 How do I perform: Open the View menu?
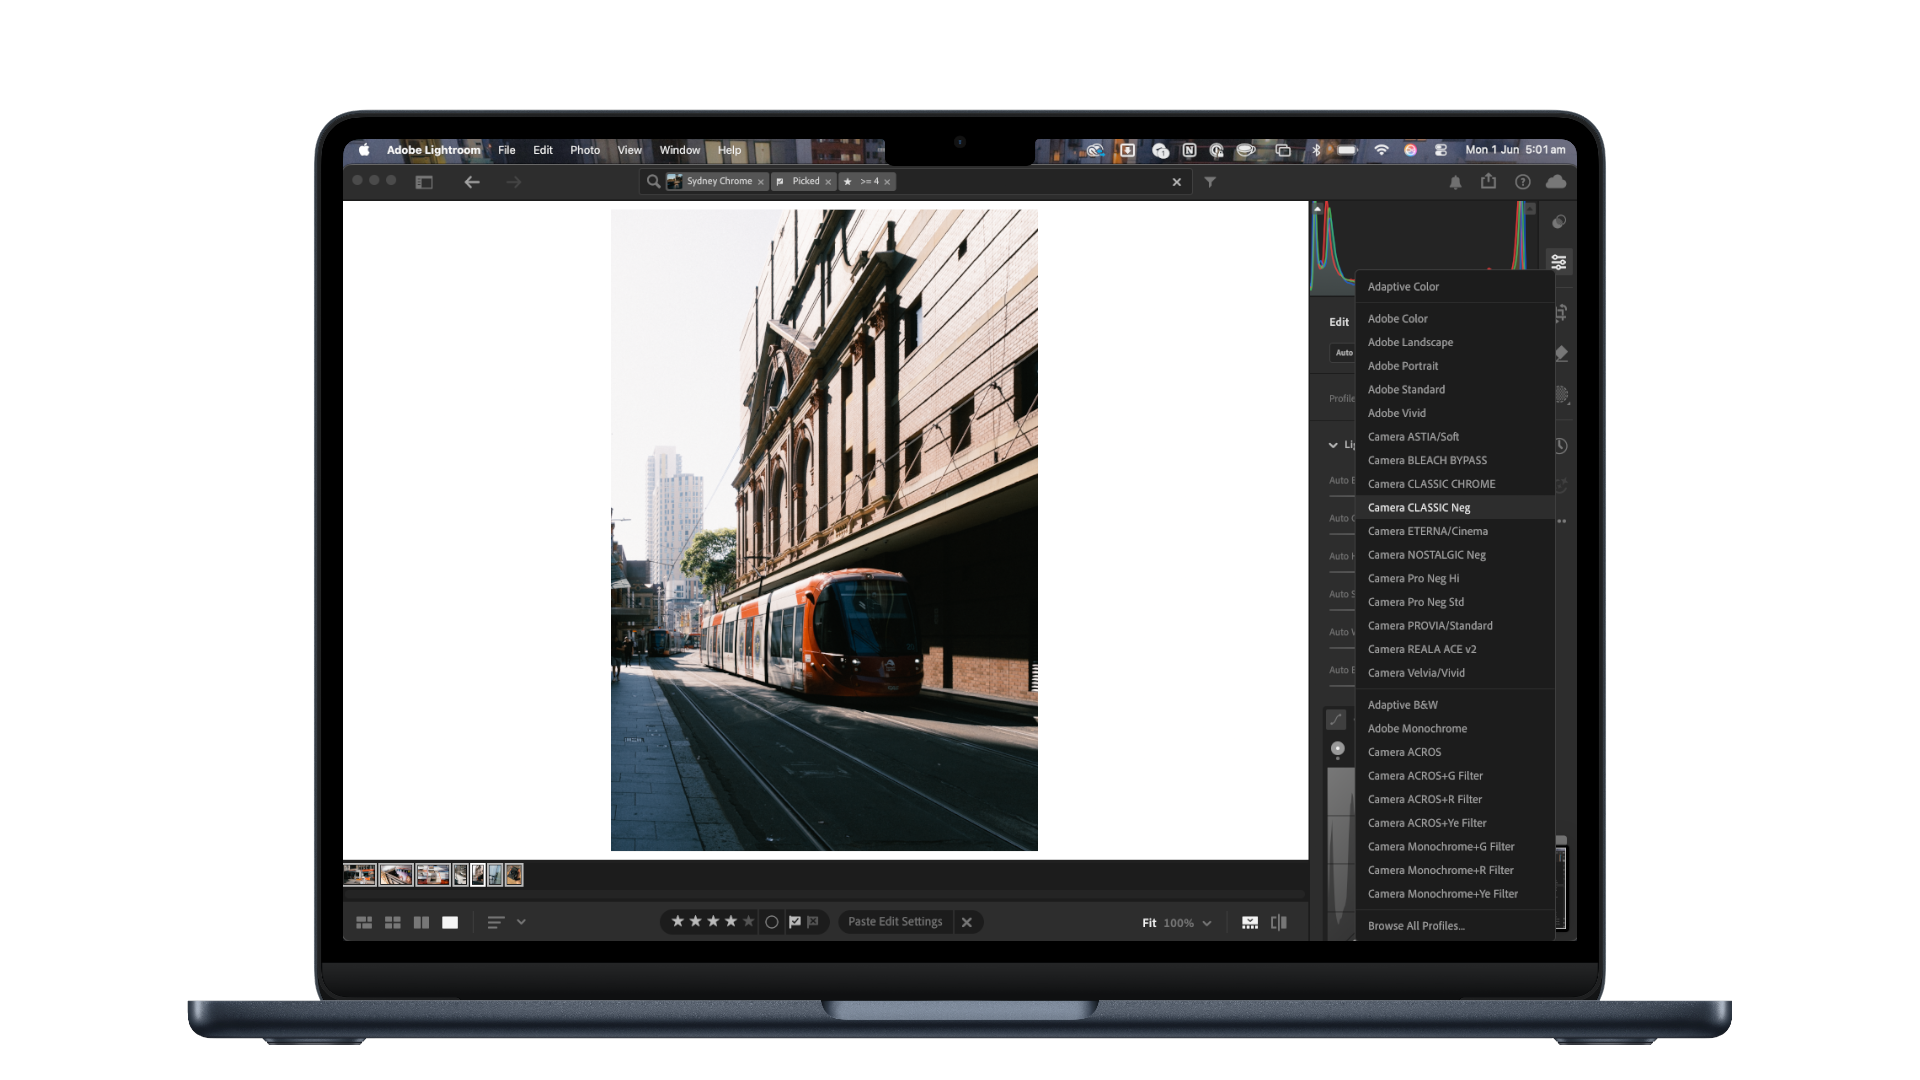[x=630, y=150]
